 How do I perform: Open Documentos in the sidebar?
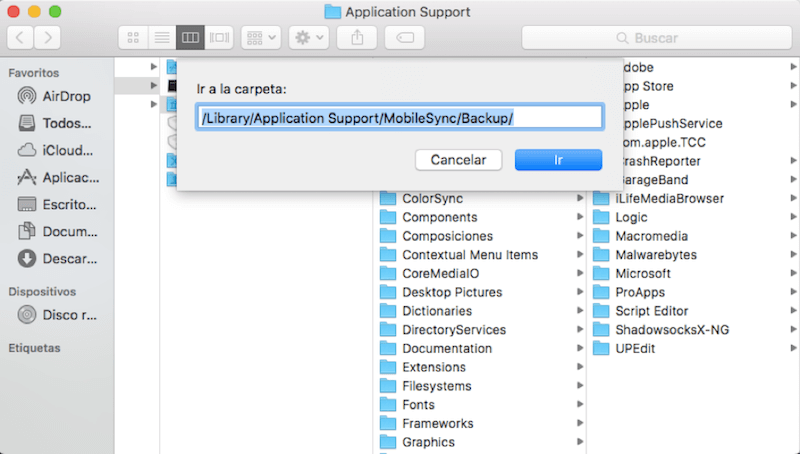pos(56,232)
